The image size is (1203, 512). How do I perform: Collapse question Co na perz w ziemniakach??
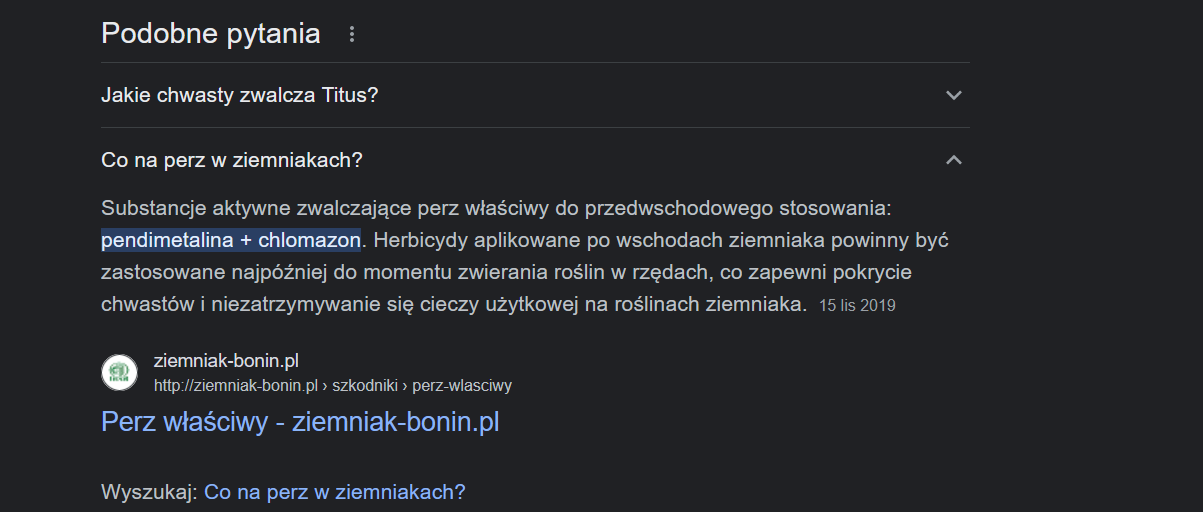pyautogui.click(x=232, y=160)
